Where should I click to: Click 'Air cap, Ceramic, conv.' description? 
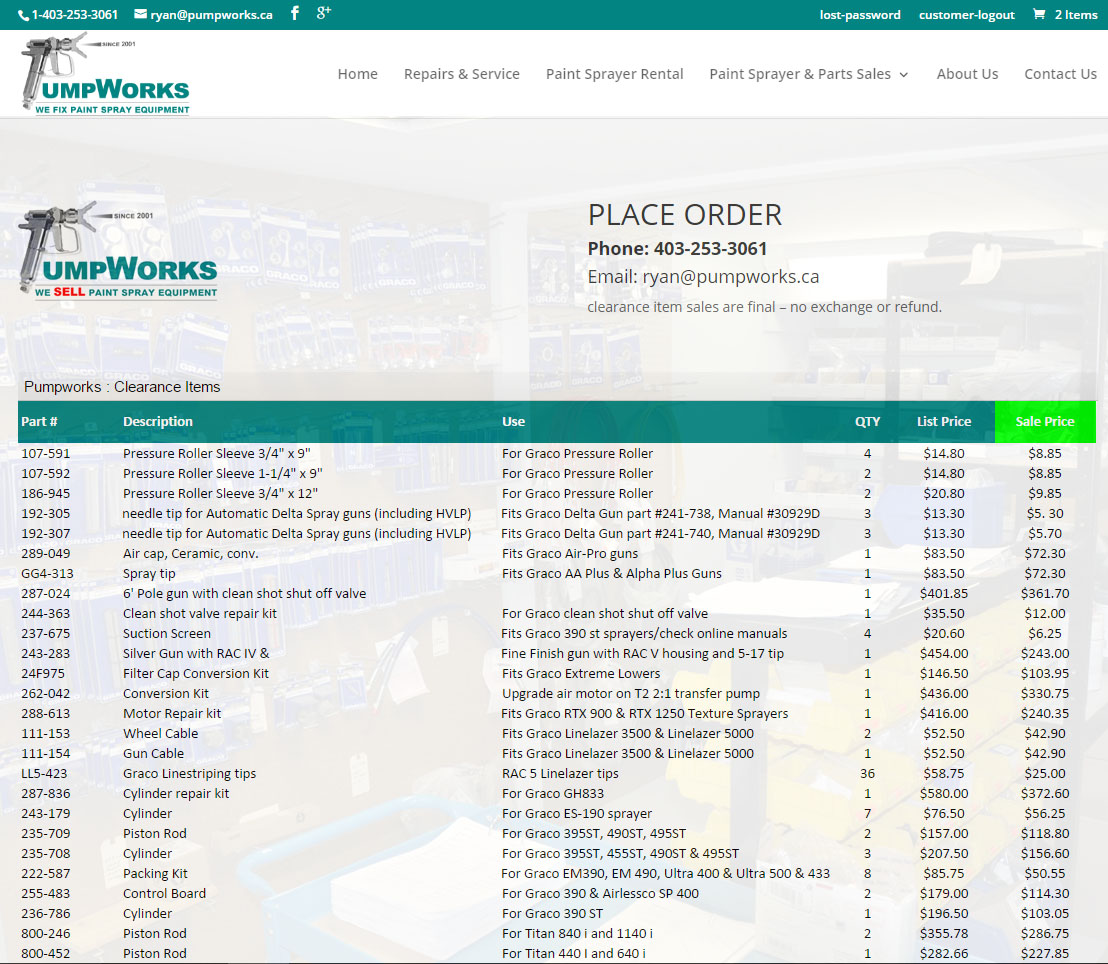[x=191, y=553]
